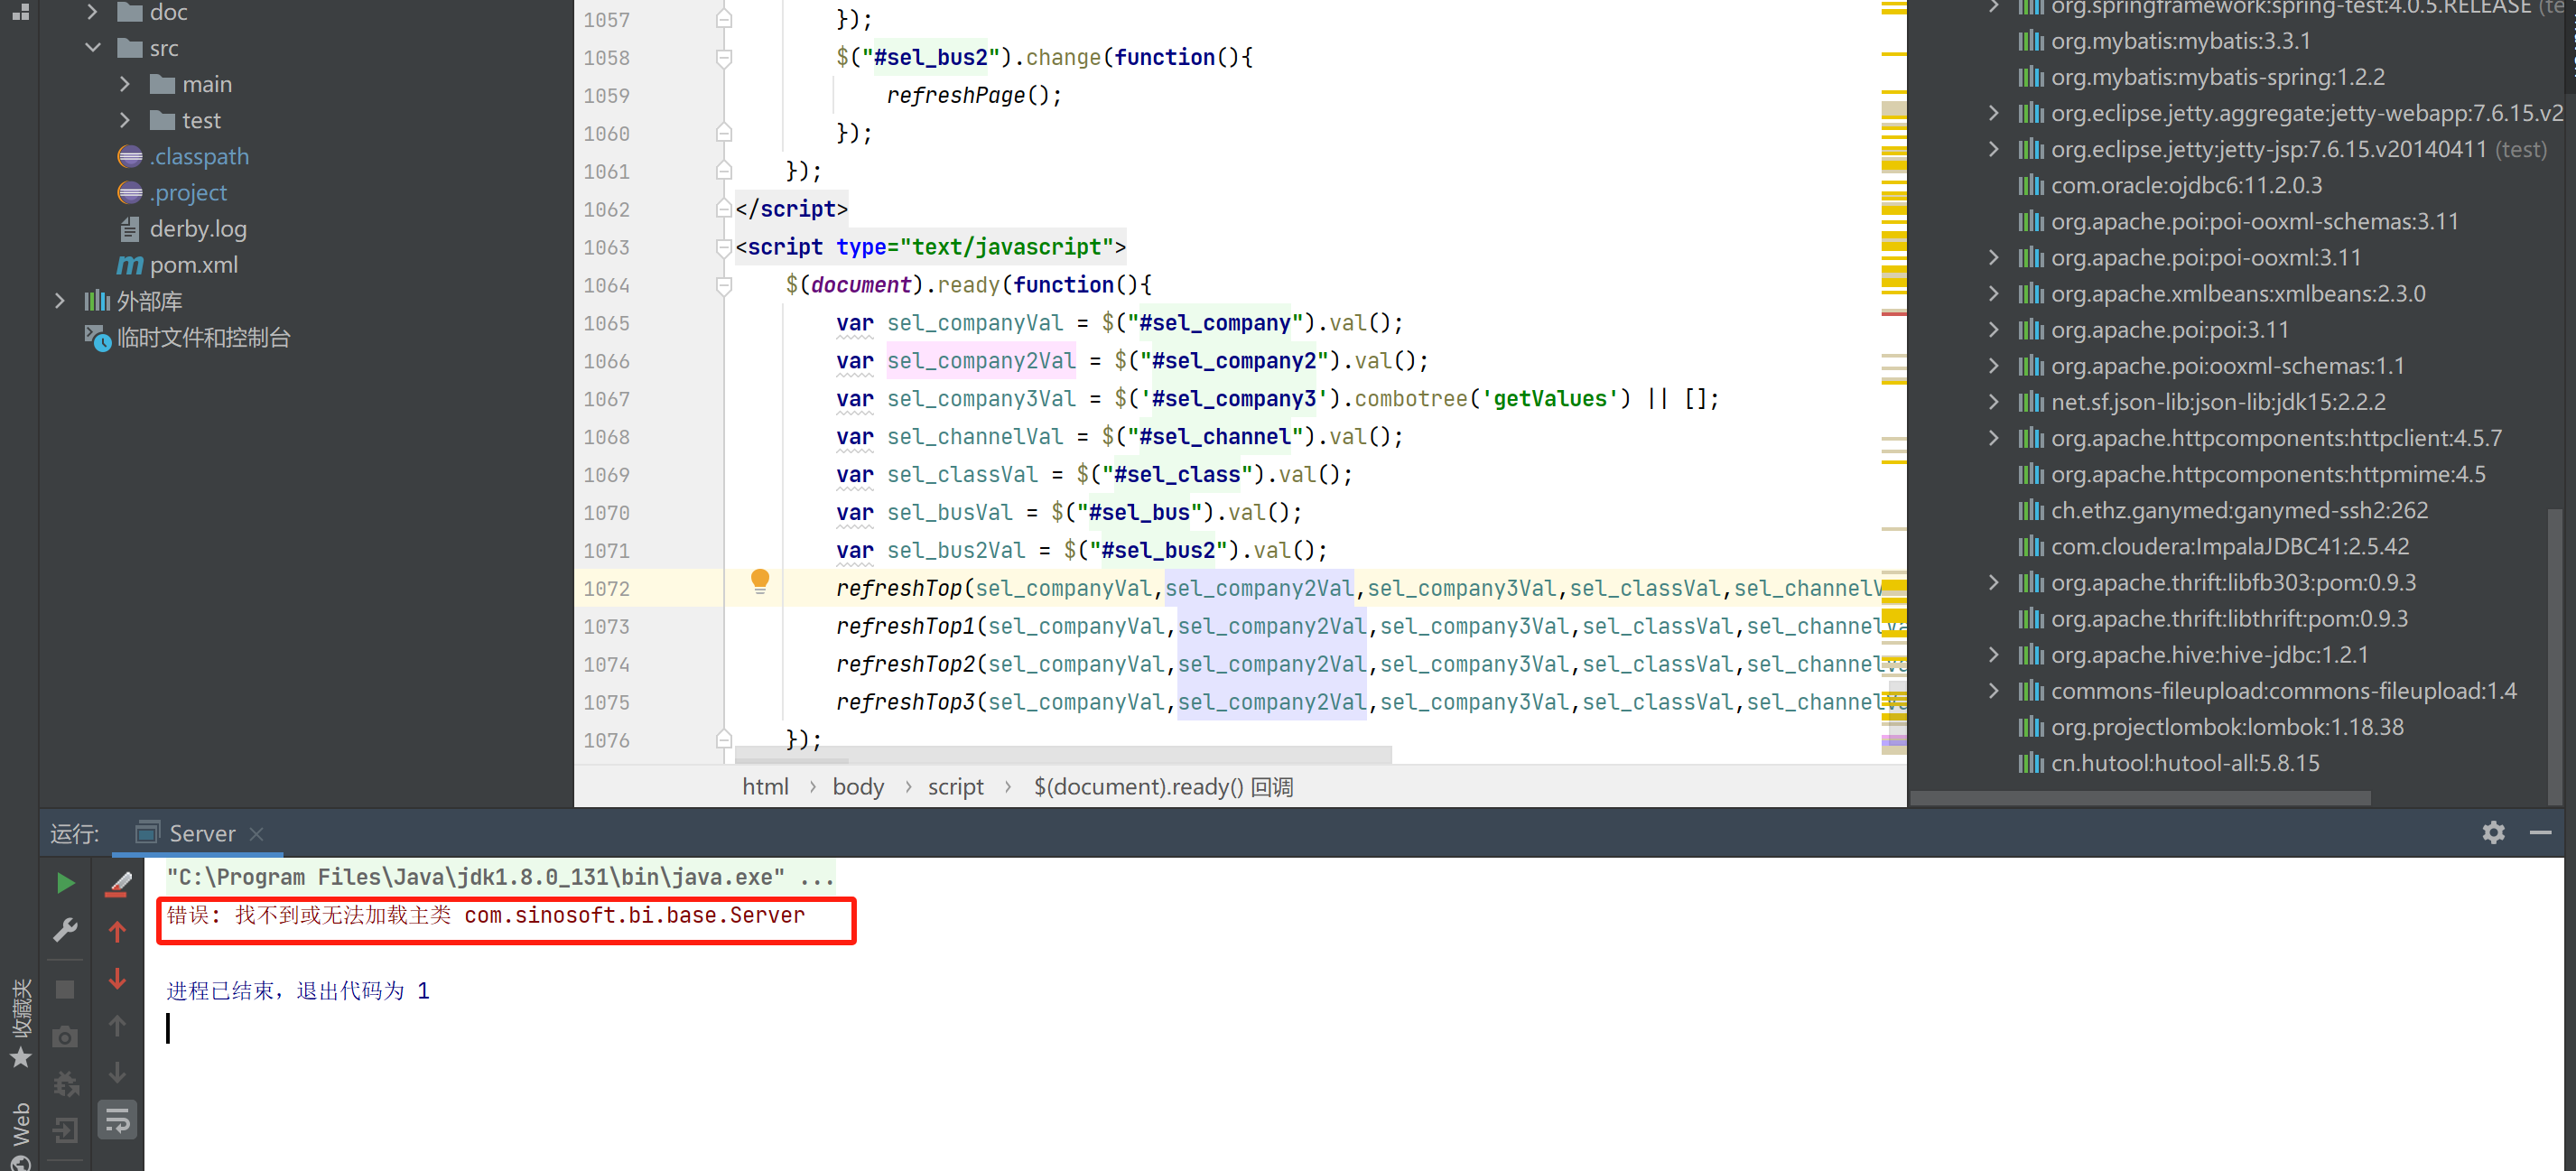Image resolution: width=2576 pixels, height=1171 pixels.
Task: Expand the main folder
Action: click(x=125, y=84)
